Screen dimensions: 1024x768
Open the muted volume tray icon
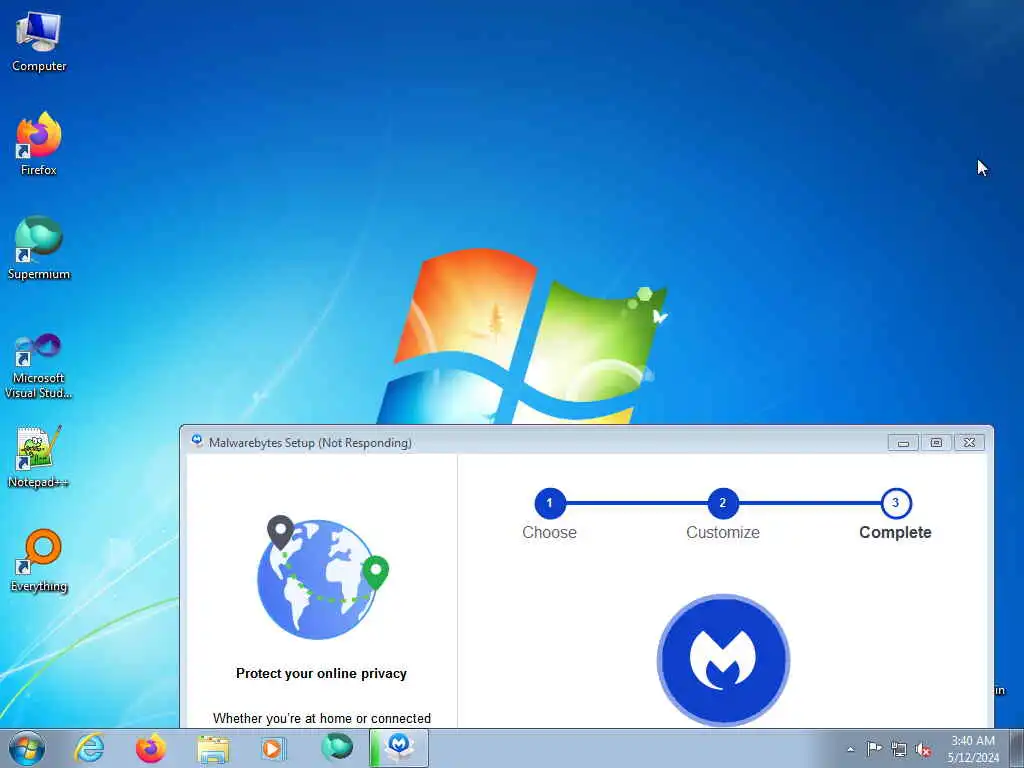[x=923, y=749]
